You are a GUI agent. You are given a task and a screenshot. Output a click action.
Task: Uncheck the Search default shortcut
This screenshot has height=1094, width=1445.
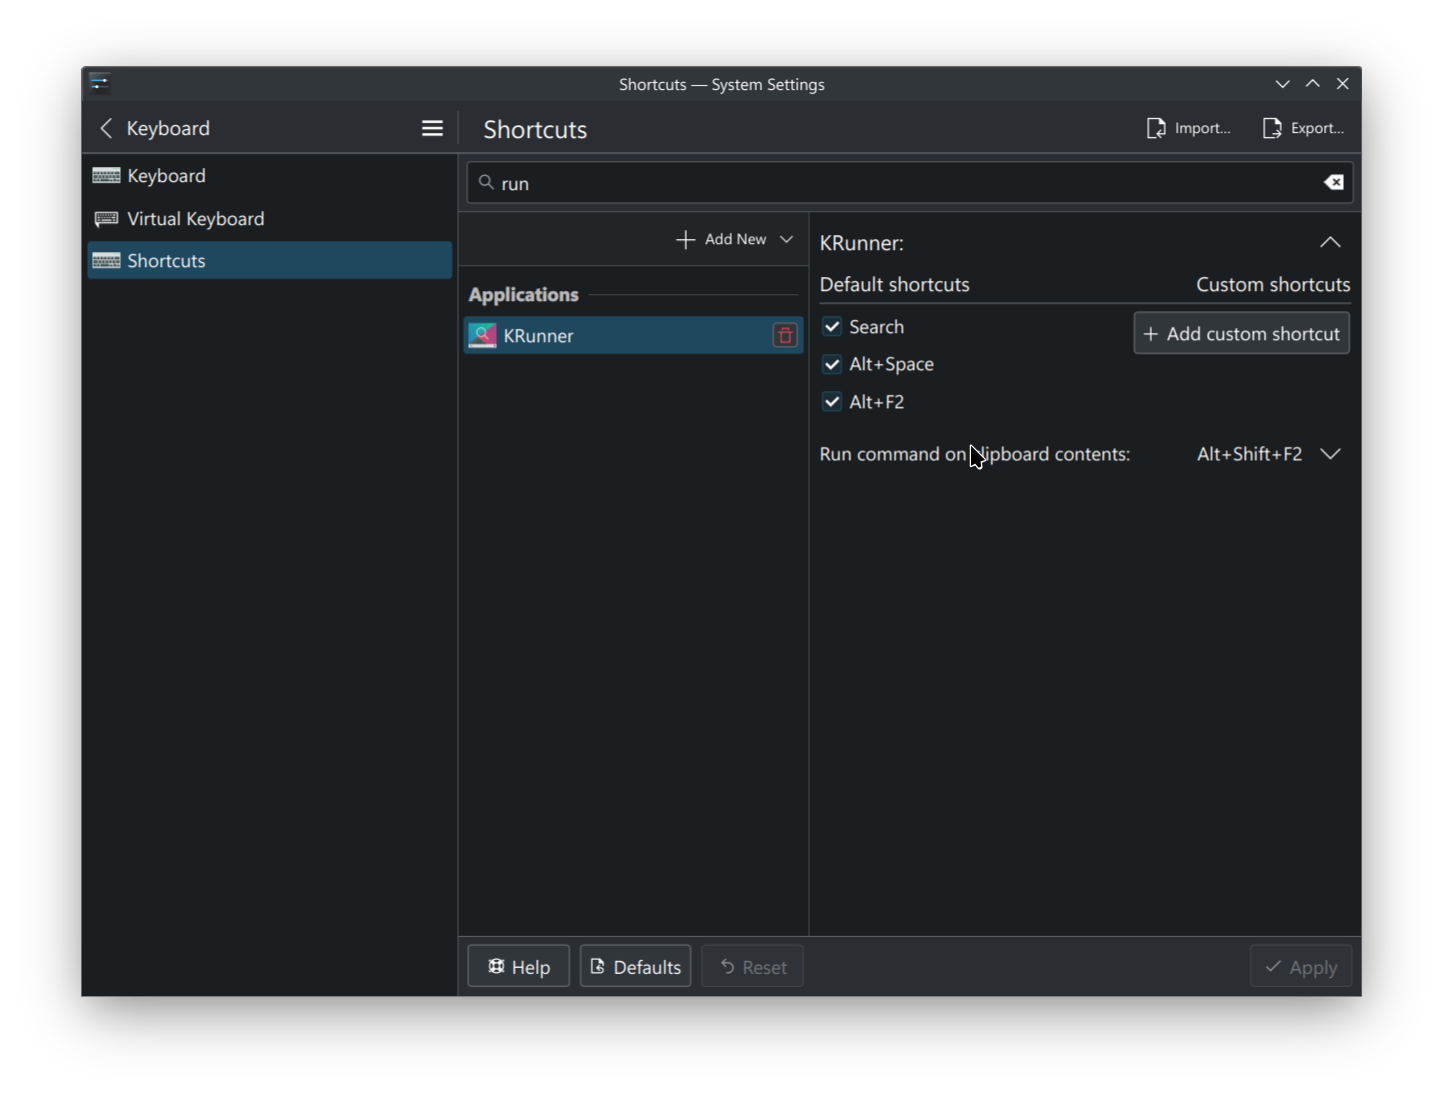(x=832, y=327)
